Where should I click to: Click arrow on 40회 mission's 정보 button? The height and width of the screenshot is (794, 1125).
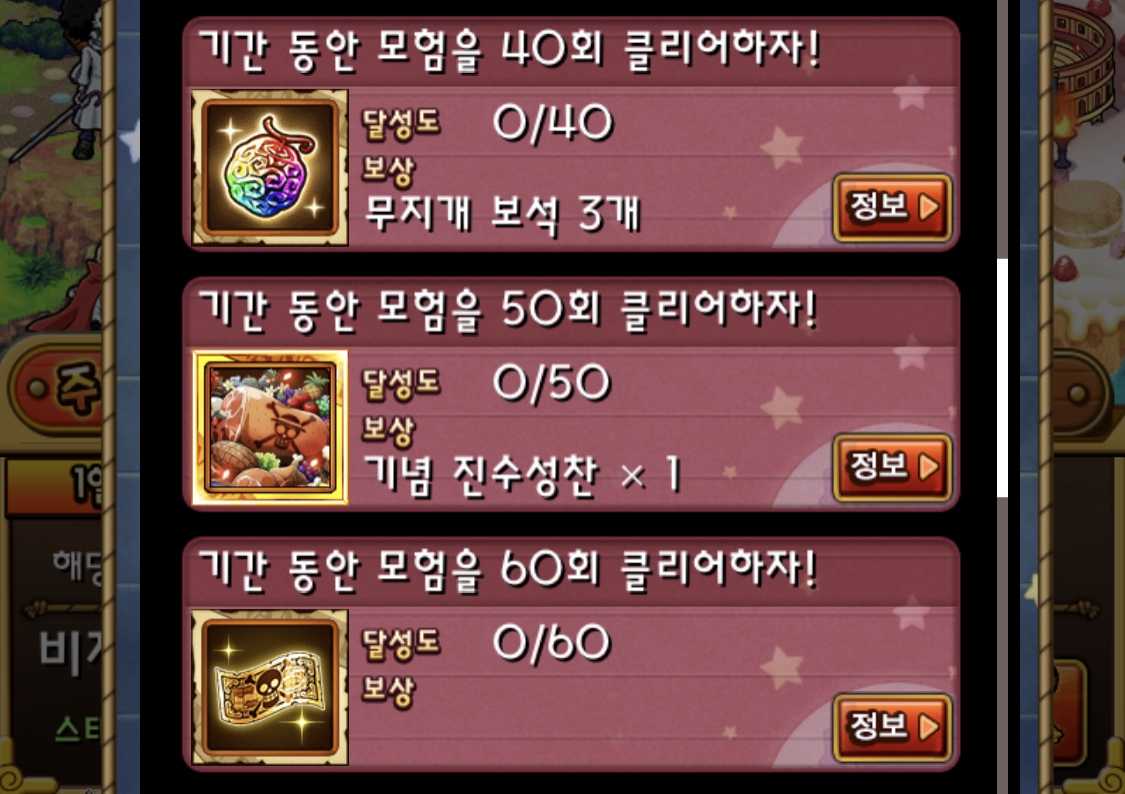928,207
